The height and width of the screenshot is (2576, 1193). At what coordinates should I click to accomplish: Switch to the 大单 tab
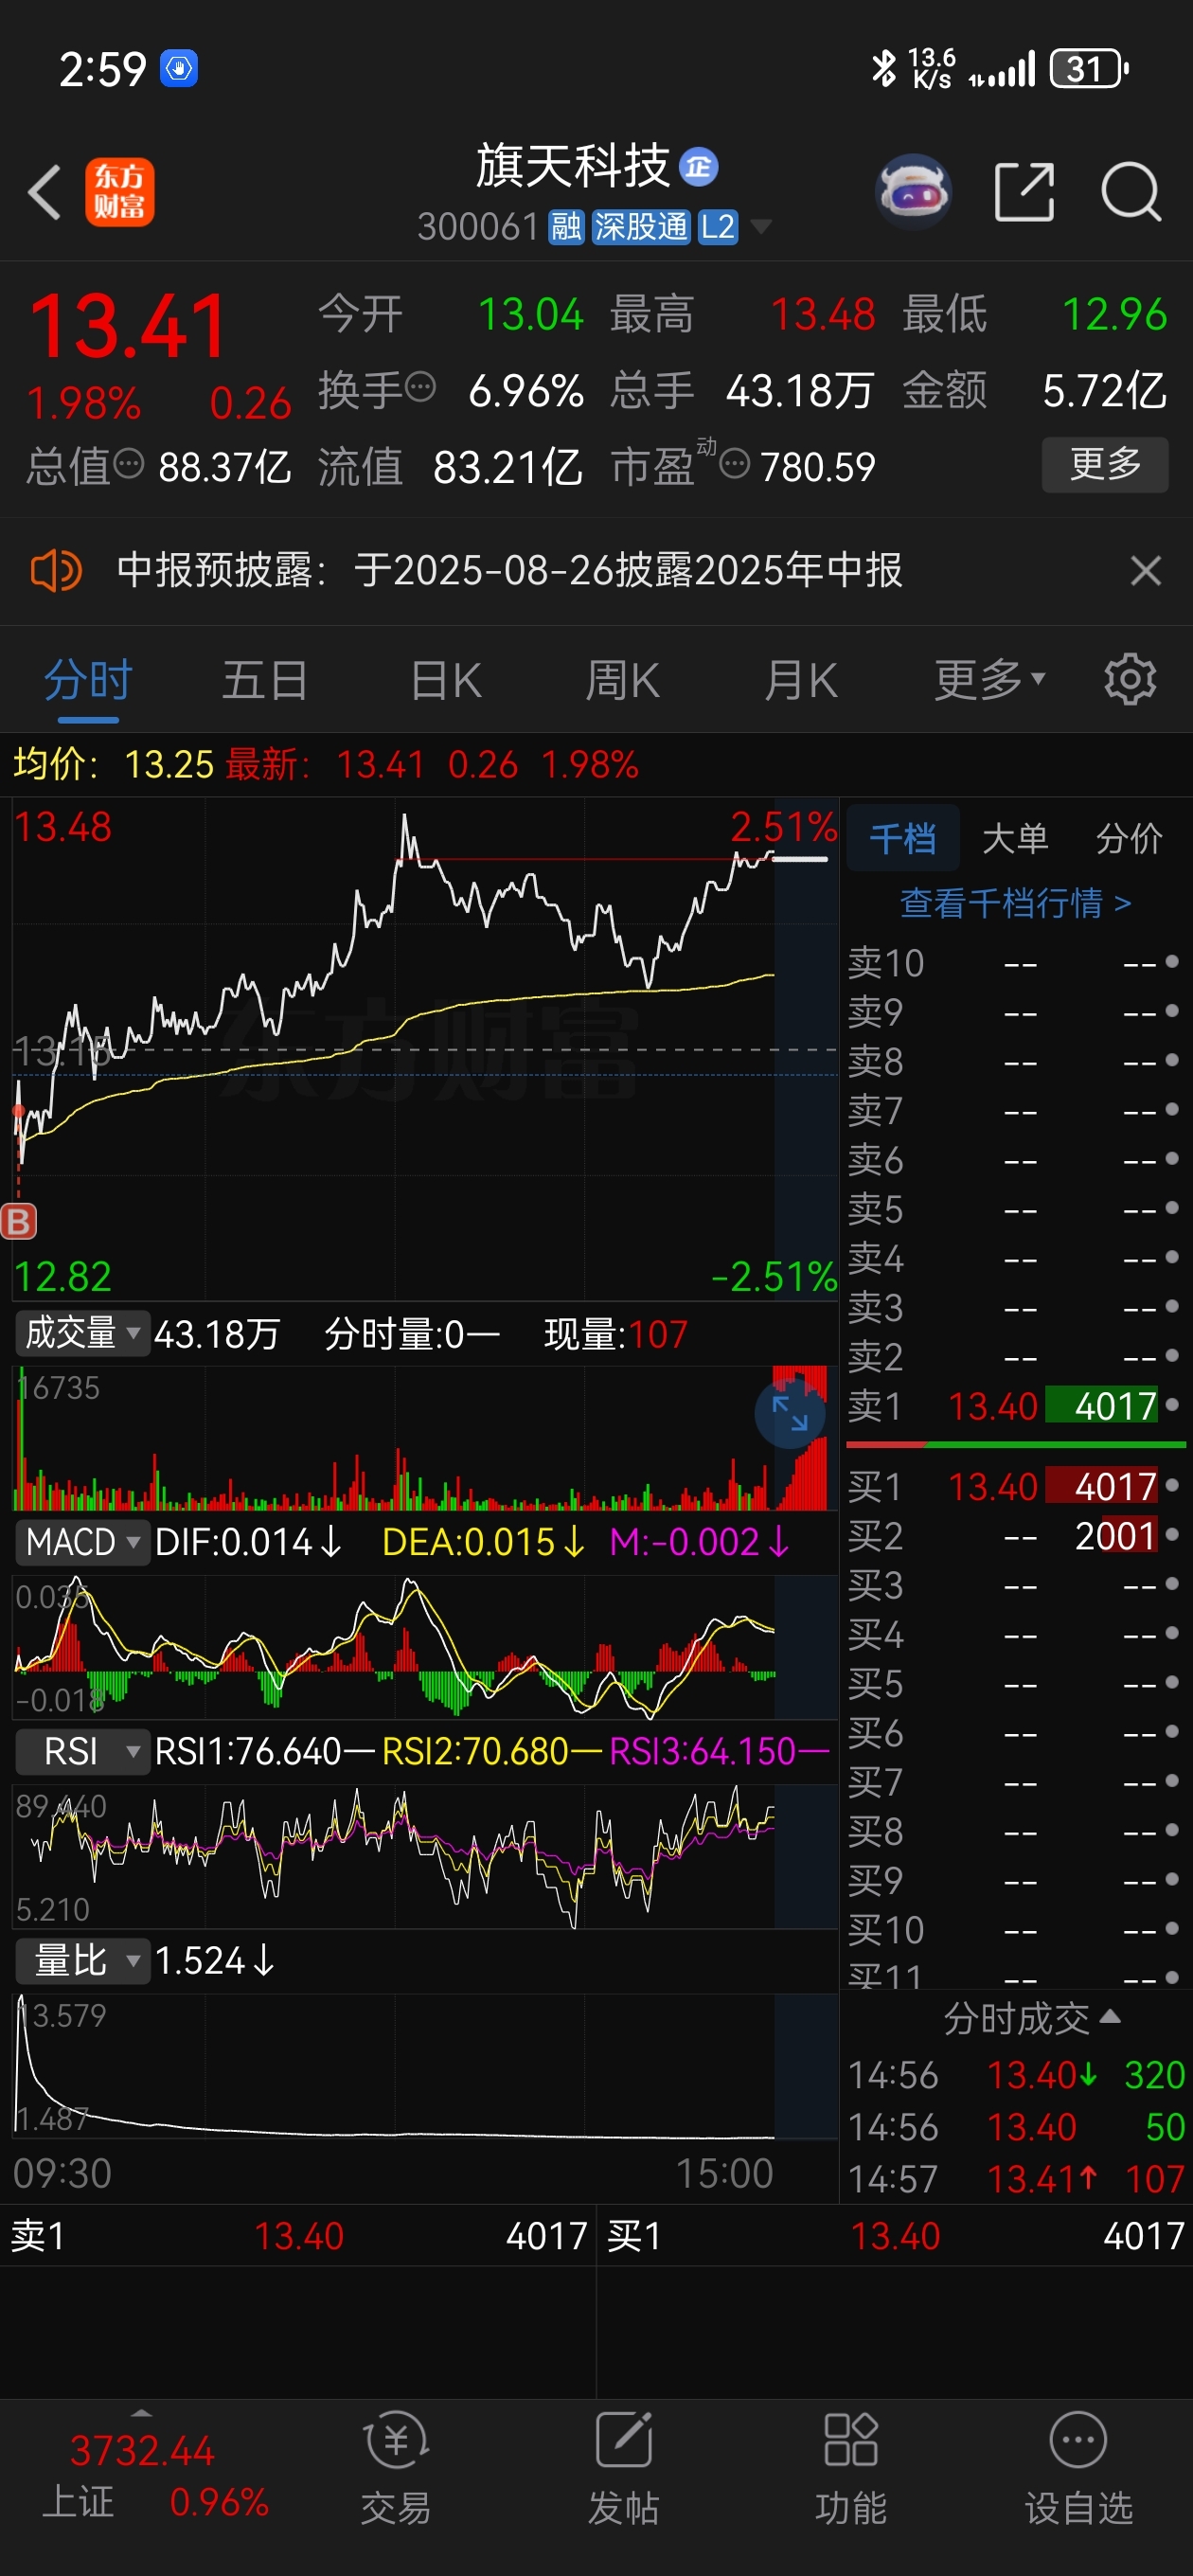click(x=1015, y=838)
